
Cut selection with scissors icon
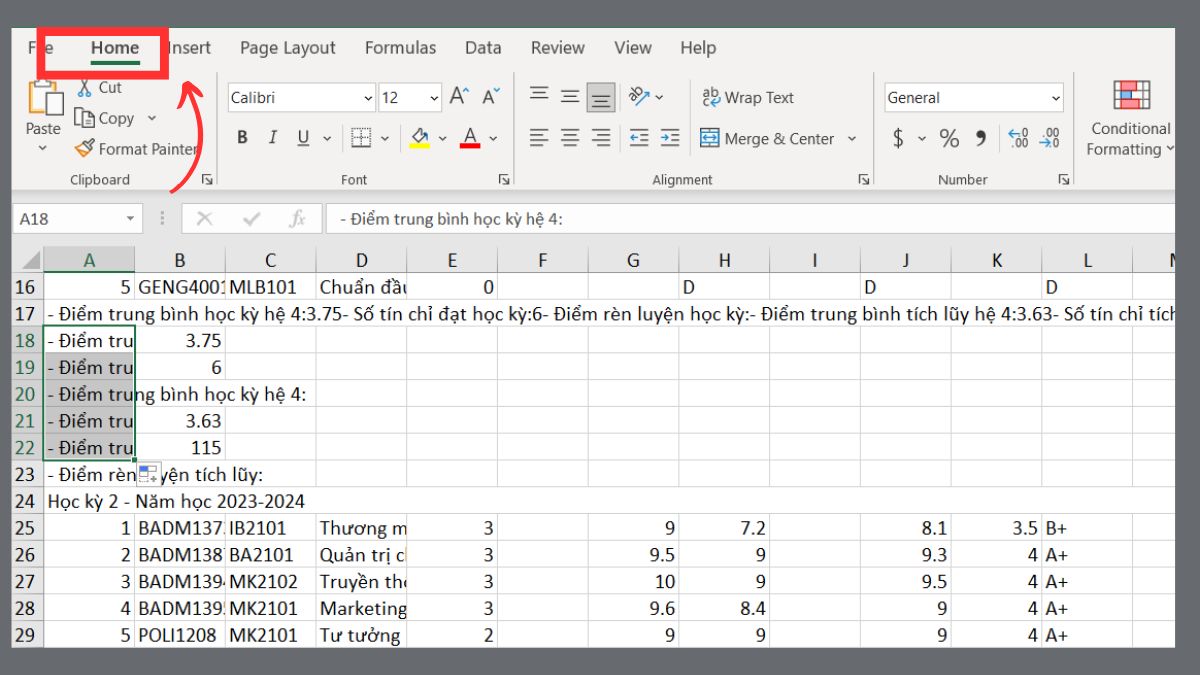pyautogui.click(x=98, y=88)
